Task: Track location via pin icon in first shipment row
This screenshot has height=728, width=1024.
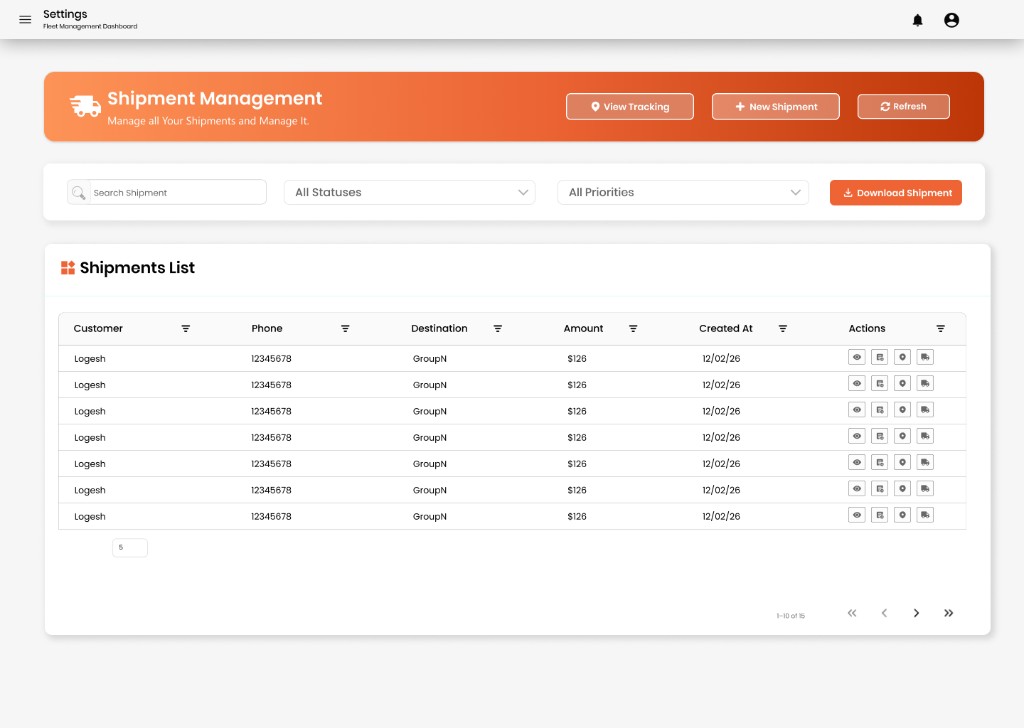Action: pos(903,357)
